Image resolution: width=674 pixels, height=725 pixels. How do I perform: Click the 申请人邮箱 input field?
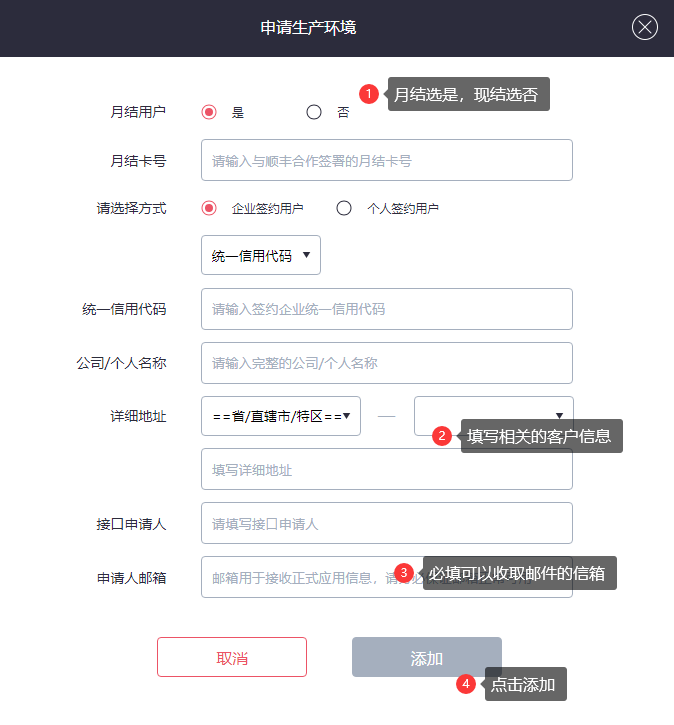tap(300, 577)
